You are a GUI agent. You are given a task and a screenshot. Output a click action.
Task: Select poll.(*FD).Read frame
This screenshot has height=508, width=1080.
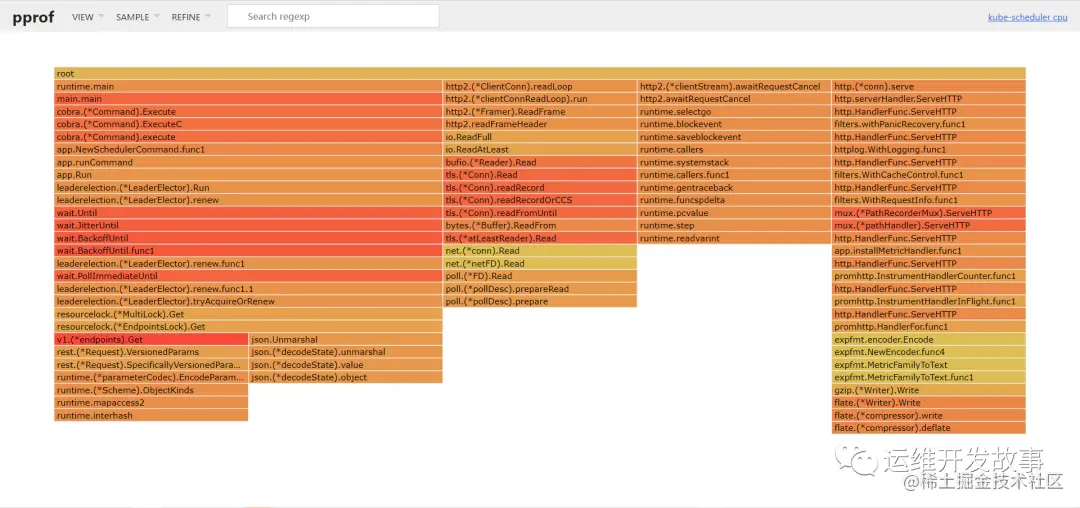pos(540,276)
